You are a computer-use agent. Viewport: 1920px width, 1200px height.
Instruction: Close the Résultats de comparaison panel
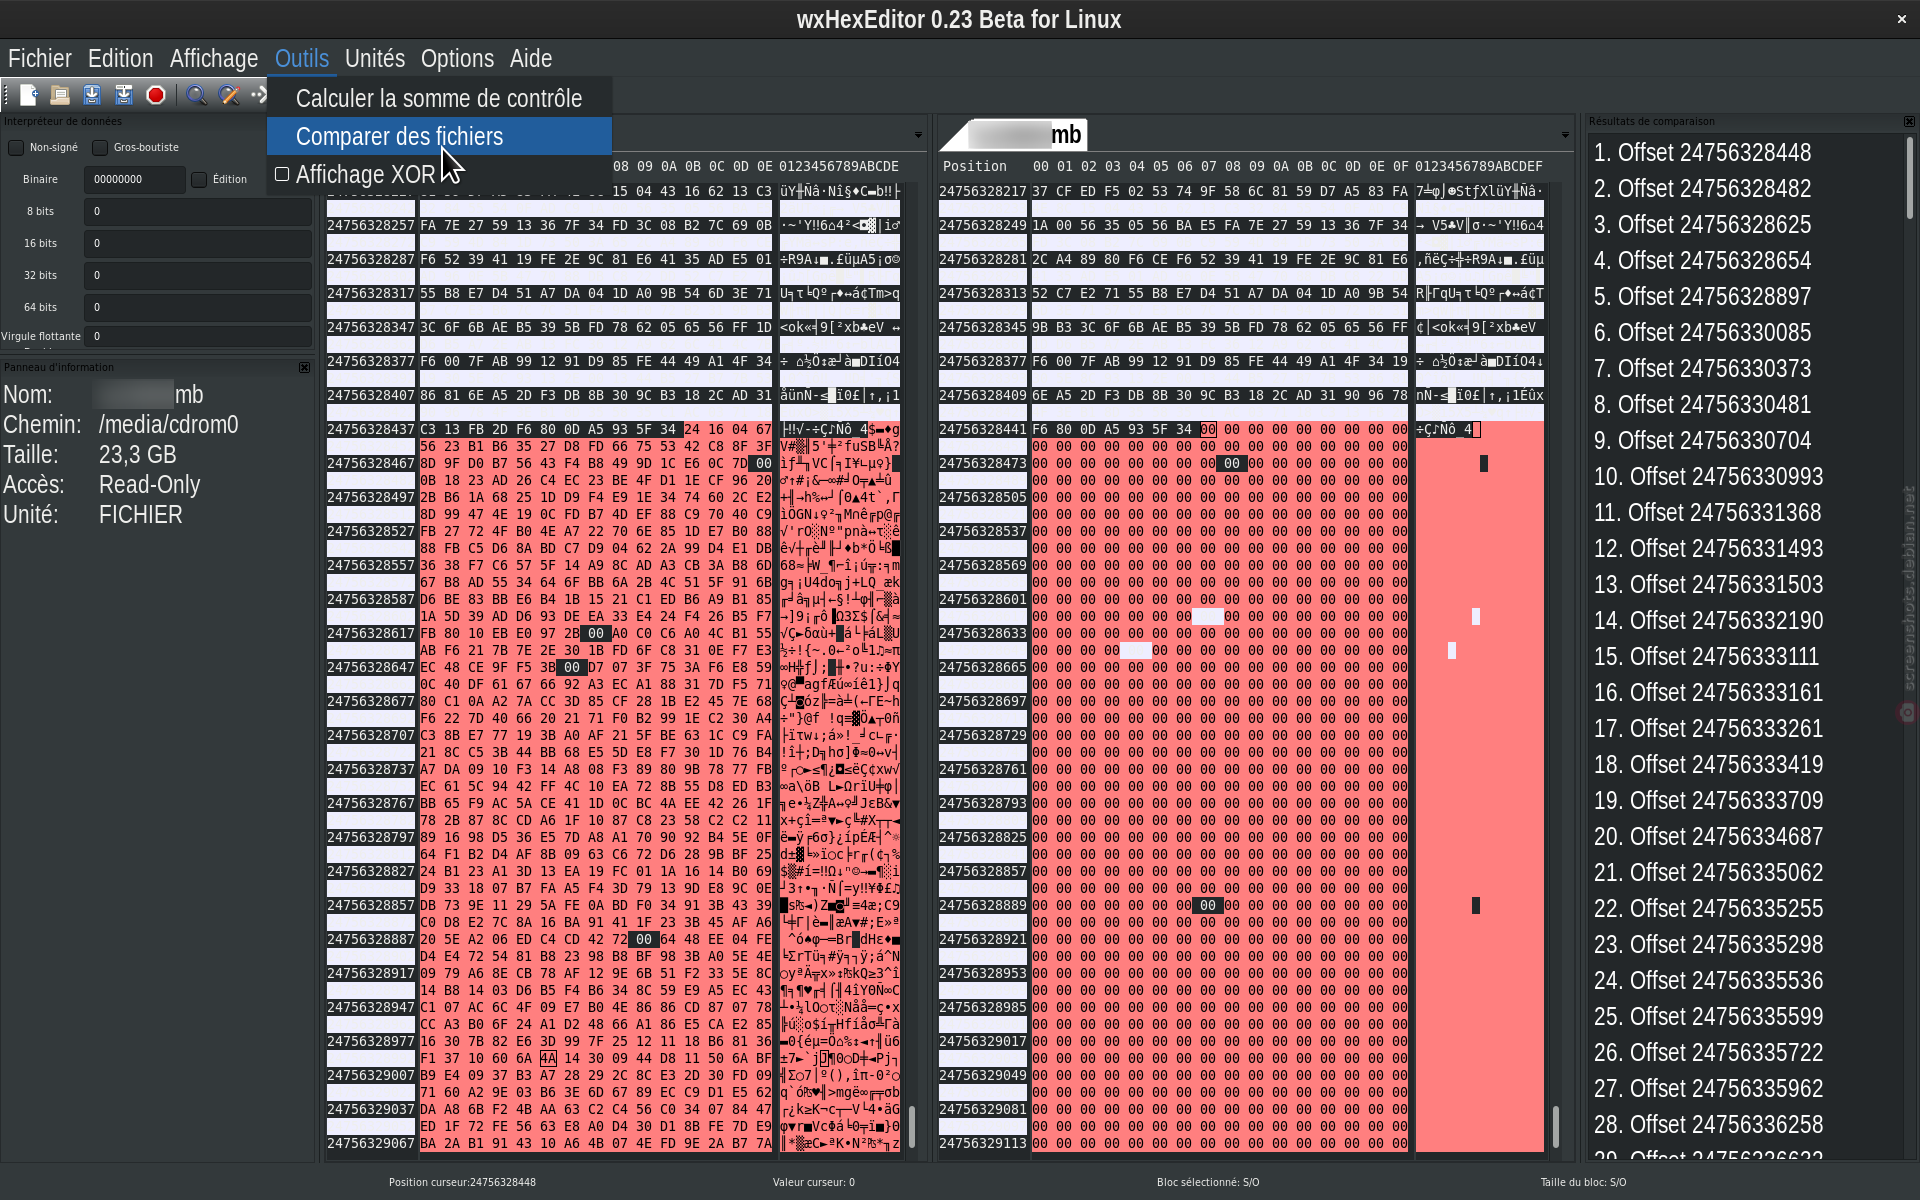(x=1909, y=121)
